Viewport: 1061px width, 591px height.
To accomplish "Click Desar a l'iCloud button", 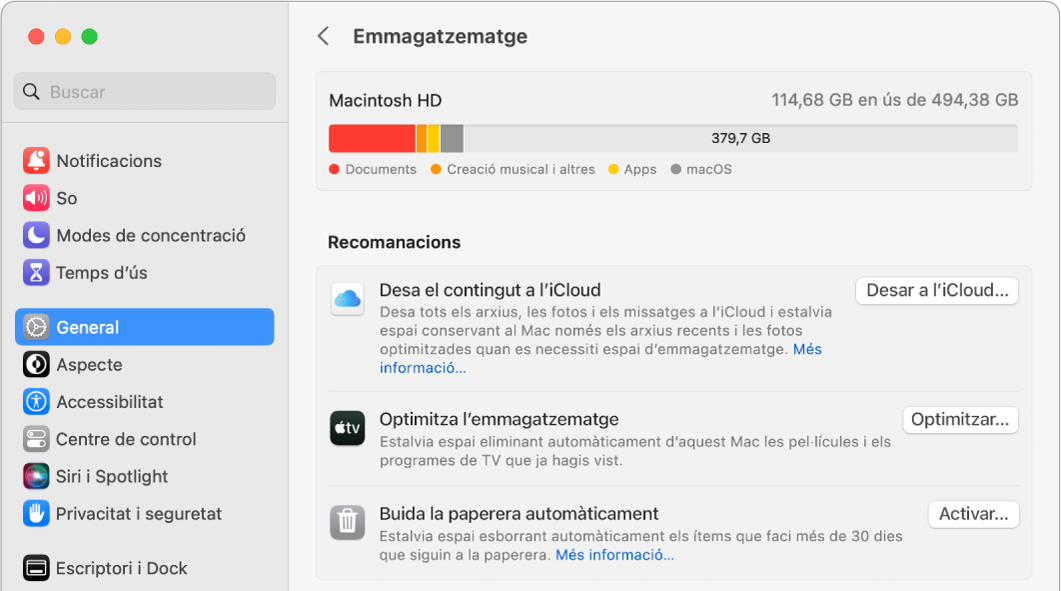I will click(936, 291).
